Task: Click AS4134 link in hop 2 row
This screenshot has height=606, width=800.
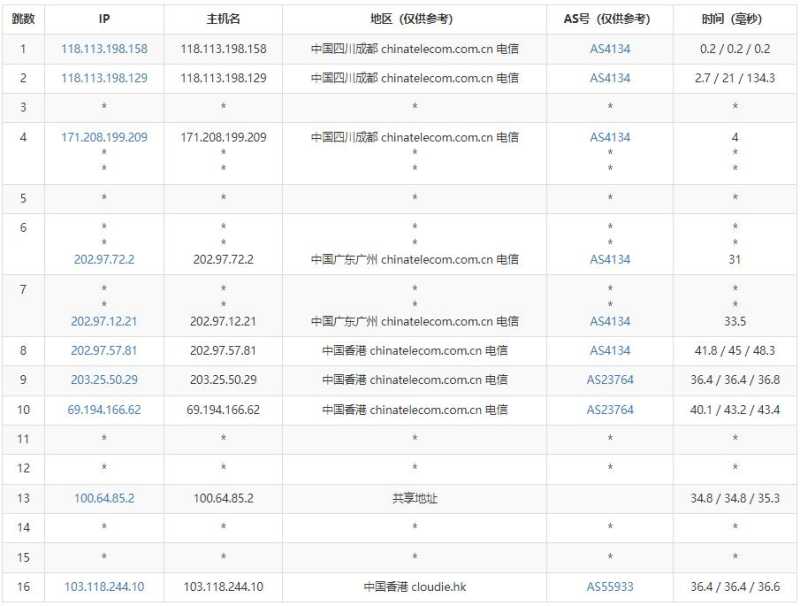Action: click(610, 78)
